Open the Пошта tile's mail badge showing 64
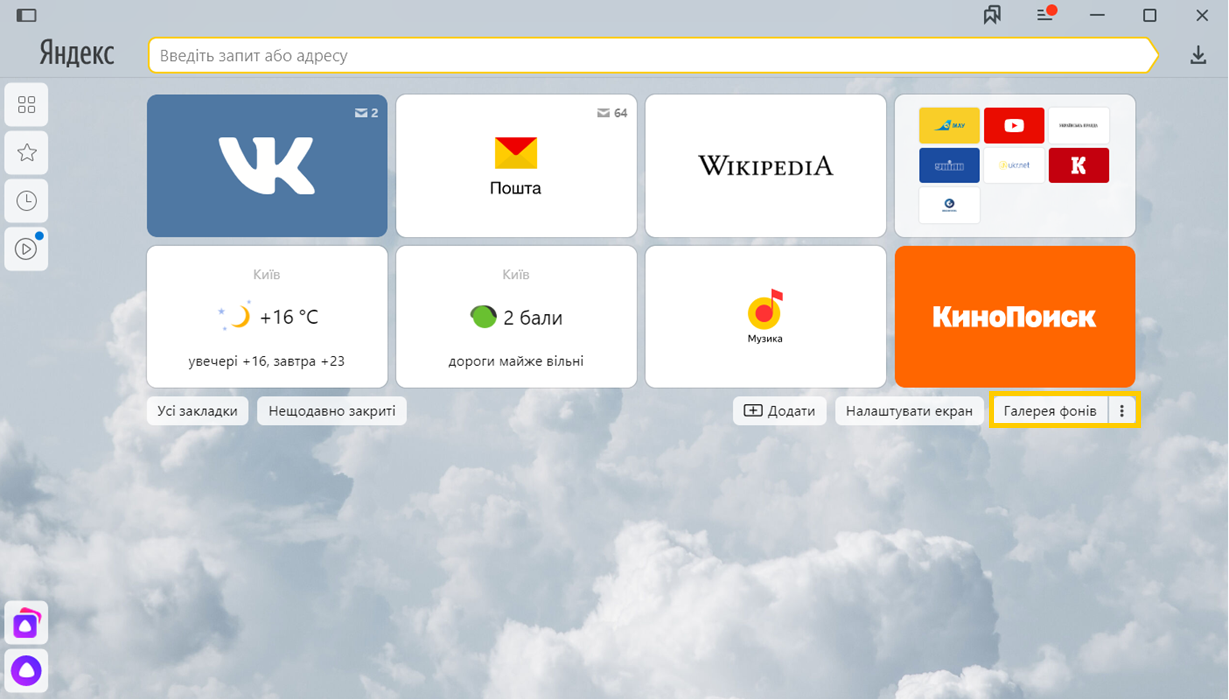This screenshot has height=700, width=1229. (612, 113)
